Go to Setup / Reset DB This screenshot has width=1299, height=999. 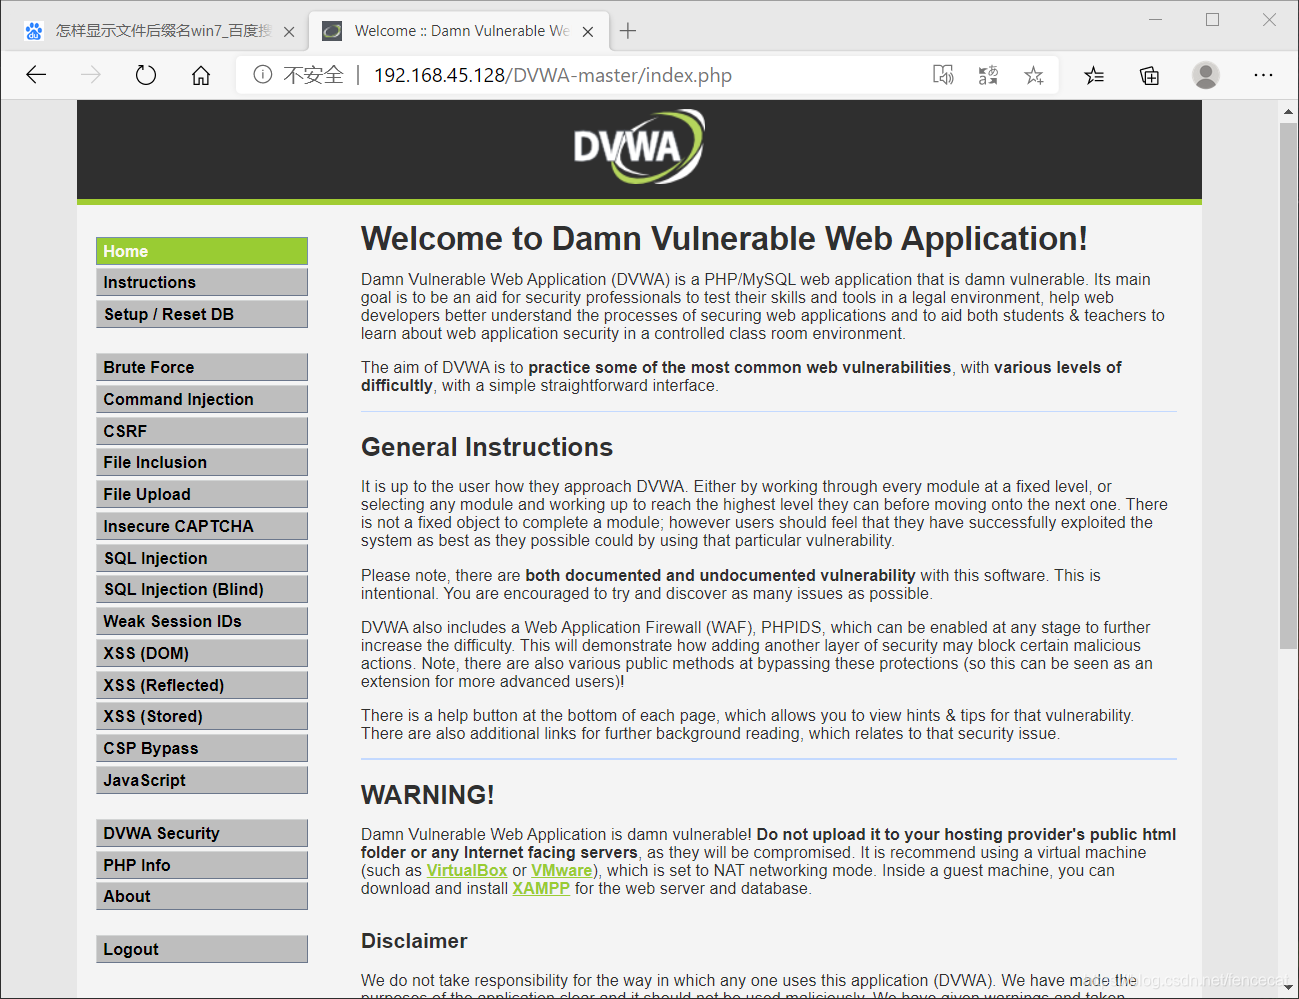[202, 314]
